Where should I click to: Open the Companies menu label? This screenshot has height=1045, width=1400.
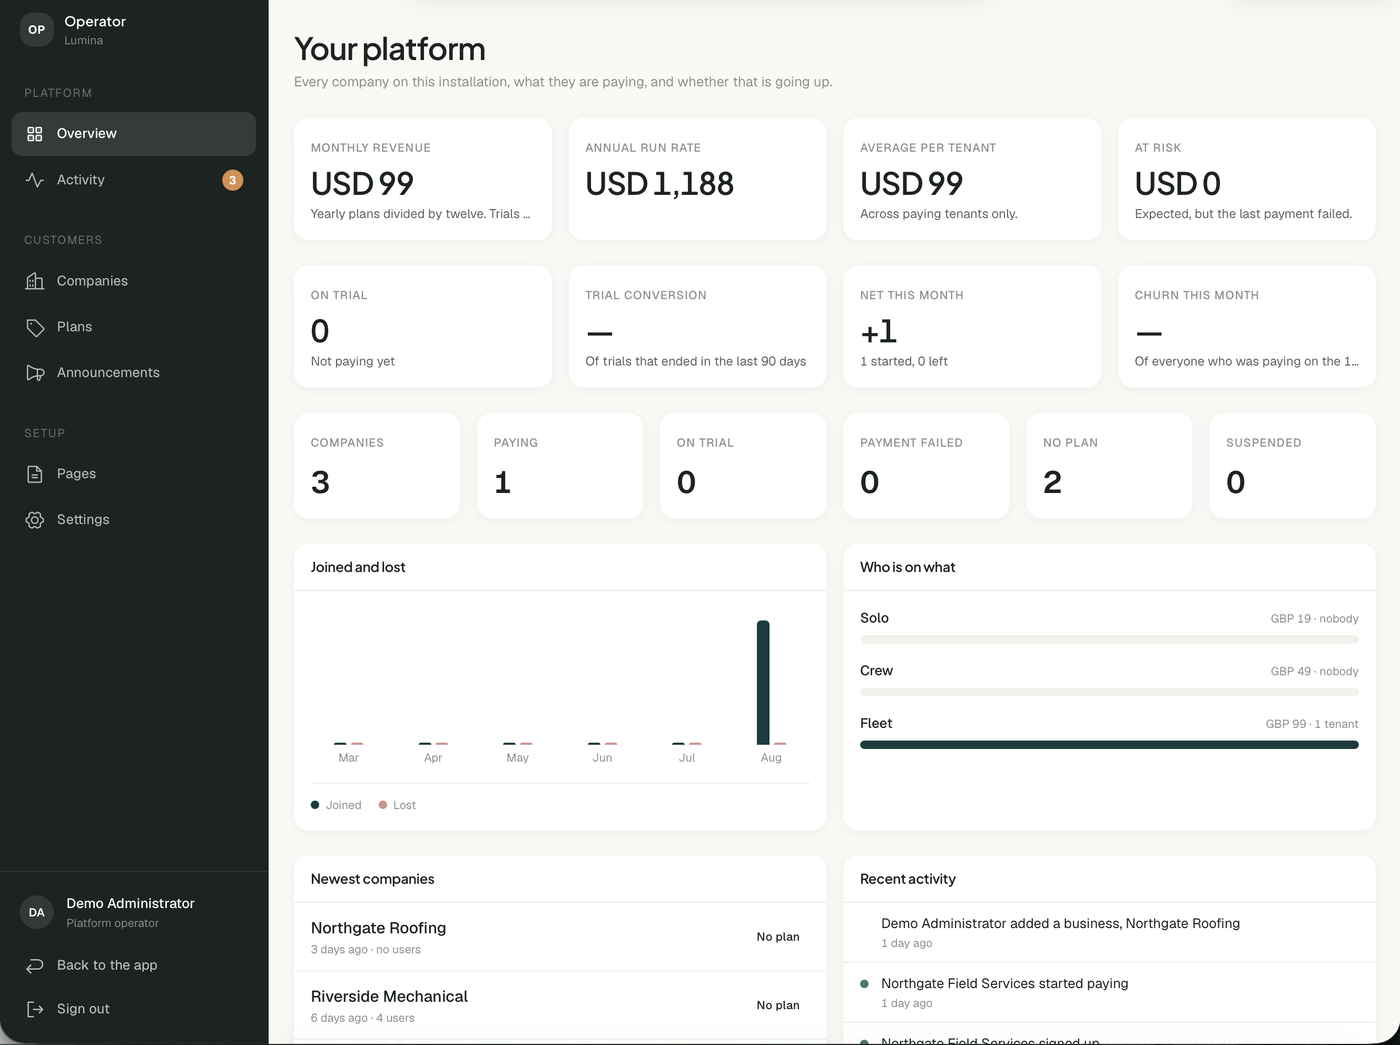click(x=92, y=281)
